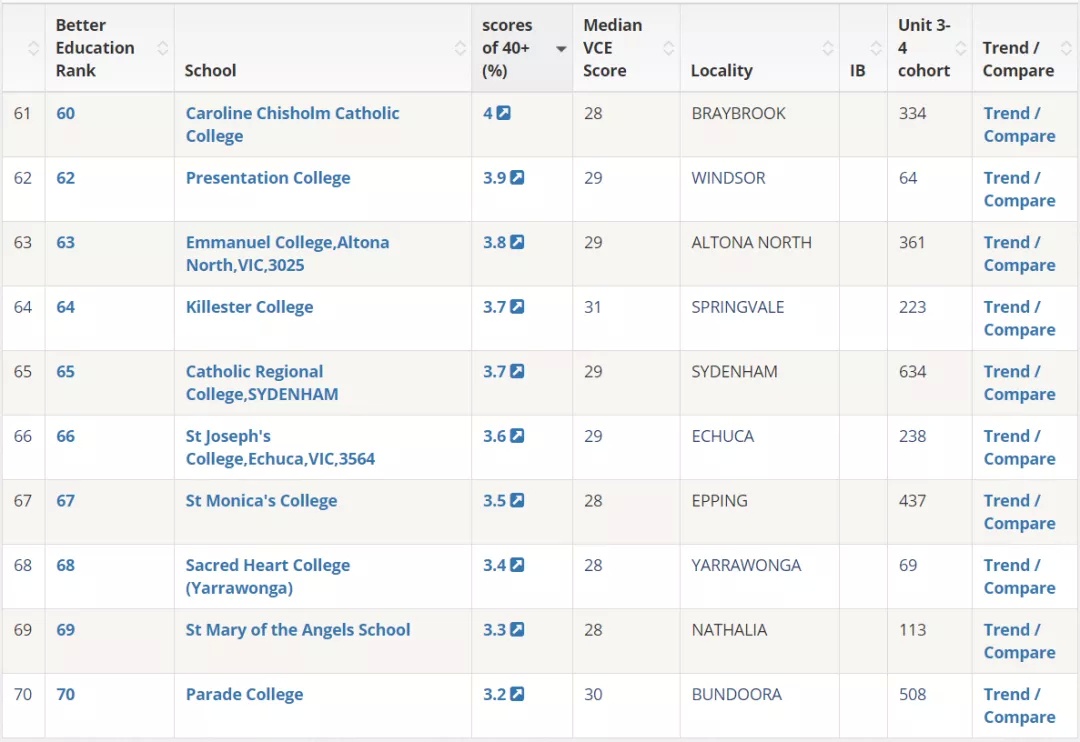1080x742 pixels.
Task: Open Trend / Compare for St Joseph's College
Action: point(1019,447)
